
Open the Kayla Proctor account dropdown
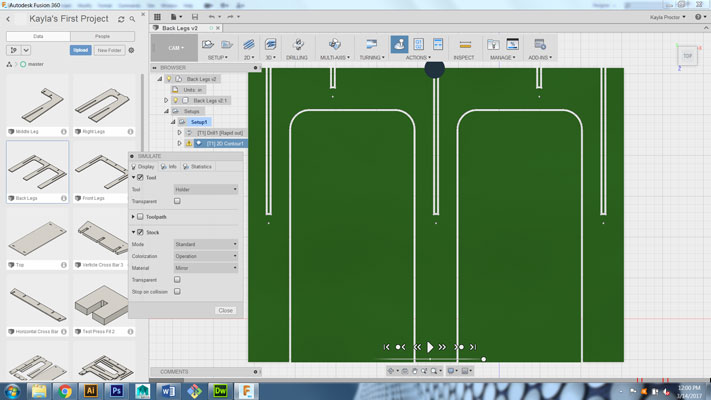coord(667,17)
